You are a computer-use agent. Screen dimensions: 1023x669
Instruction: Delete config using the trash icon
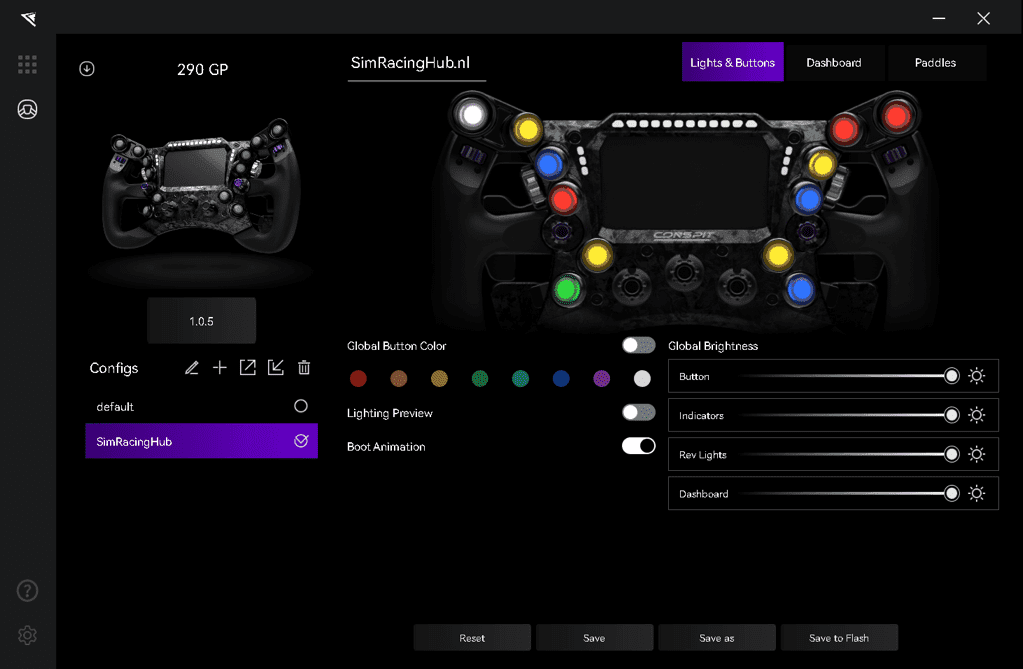(x=304, y=368)
